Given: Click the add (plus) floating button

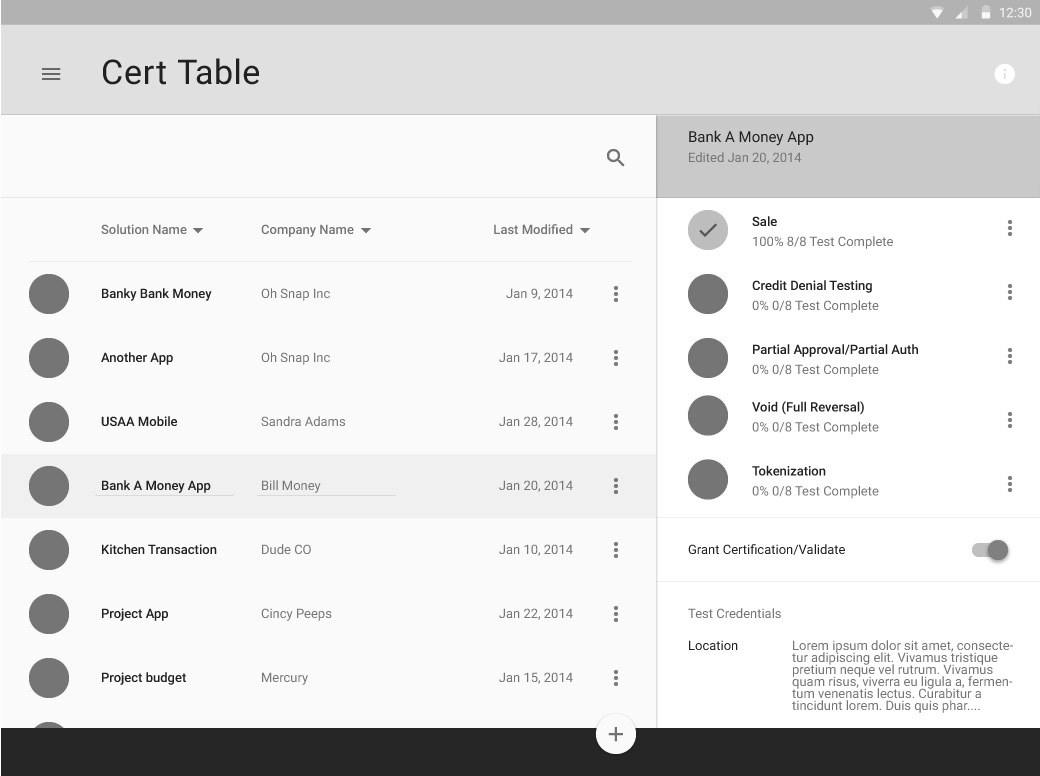Looking at the screenshot, I should [615, 735].
